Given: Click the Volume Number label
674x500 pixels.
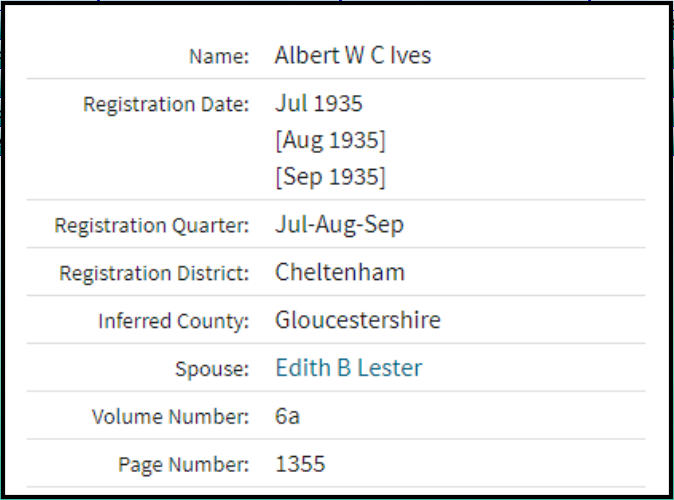Looking at the screenshot, I should [x=170, y=417].
